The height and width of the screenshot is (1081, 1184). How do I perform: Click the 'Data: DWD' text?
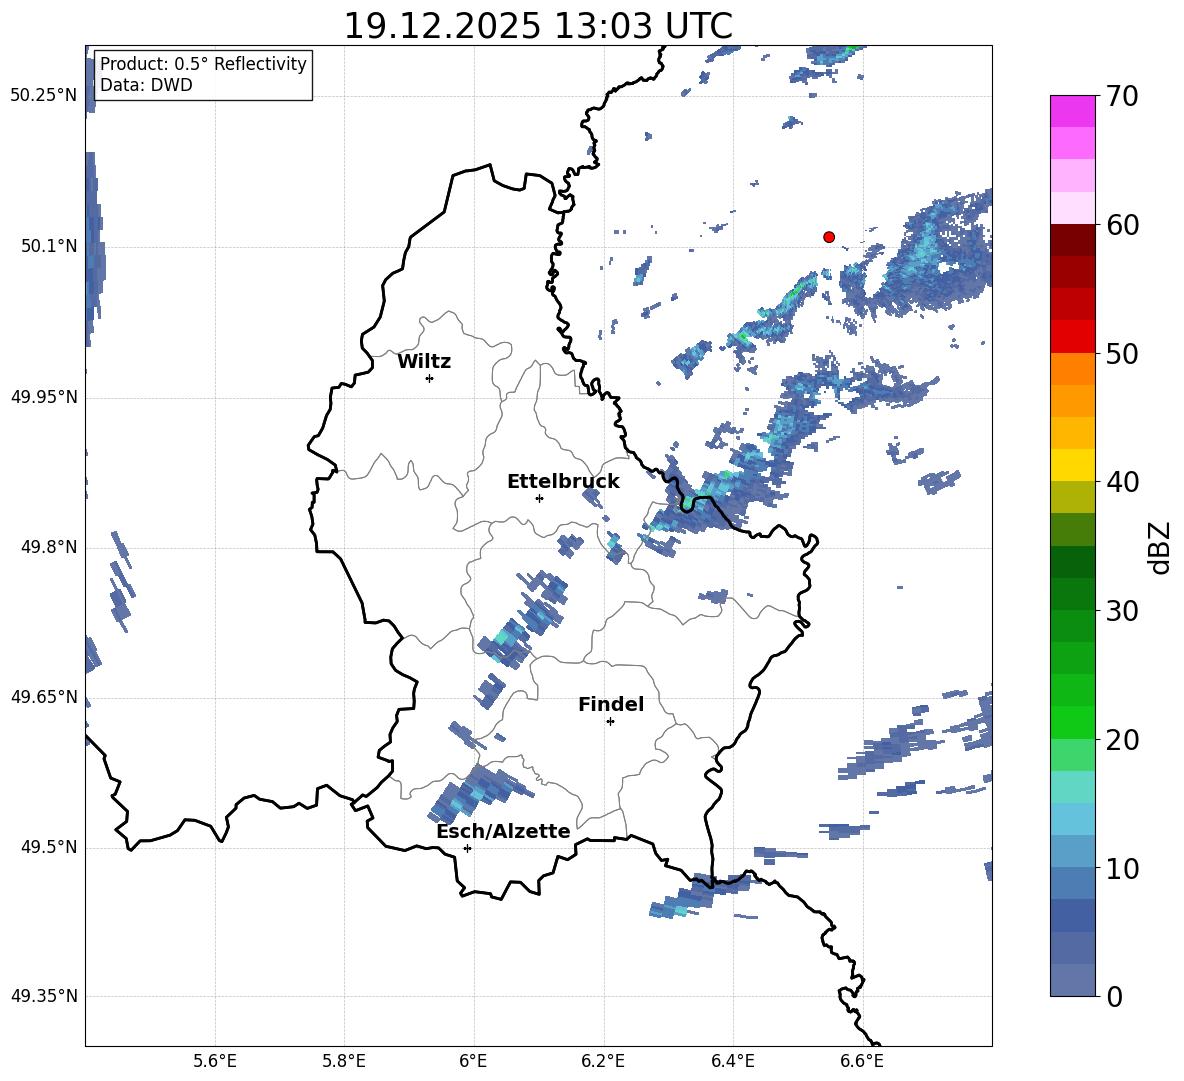(146, 85)
